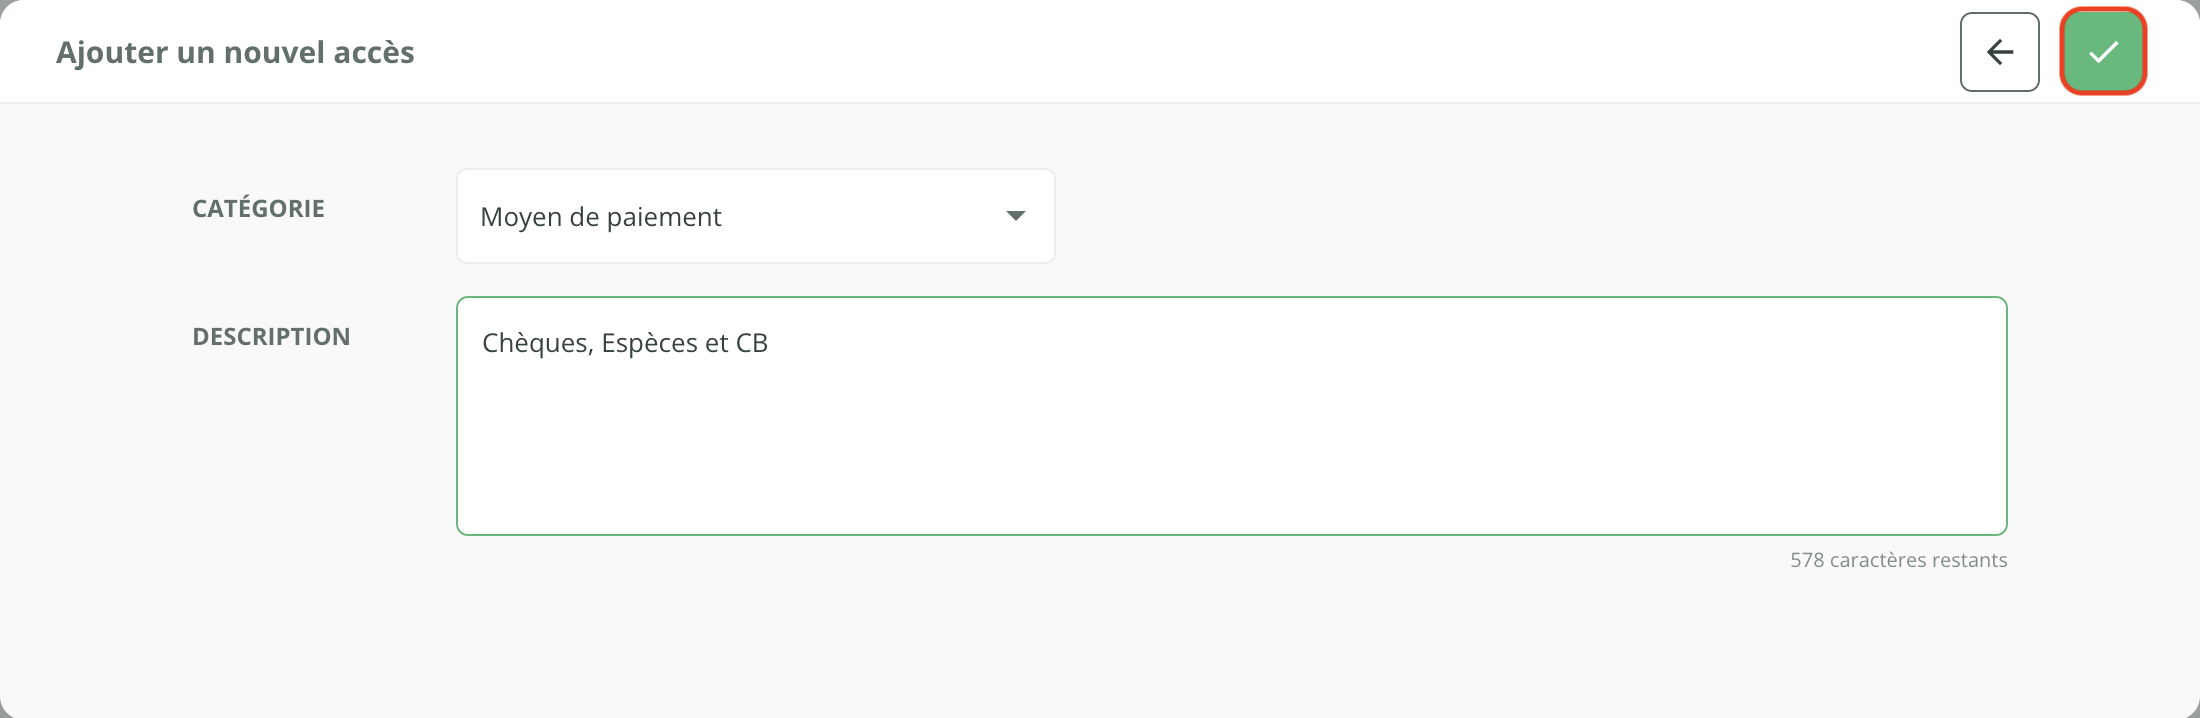
Task: Click the DESCRIPTION field label
Action: (x=271, y=337)
